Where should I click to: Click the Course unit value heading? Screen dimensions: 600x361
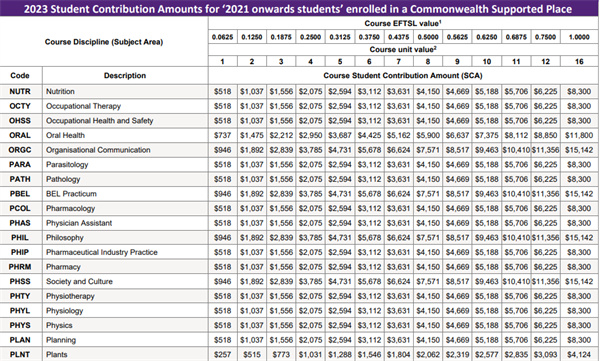pos(403,49)
